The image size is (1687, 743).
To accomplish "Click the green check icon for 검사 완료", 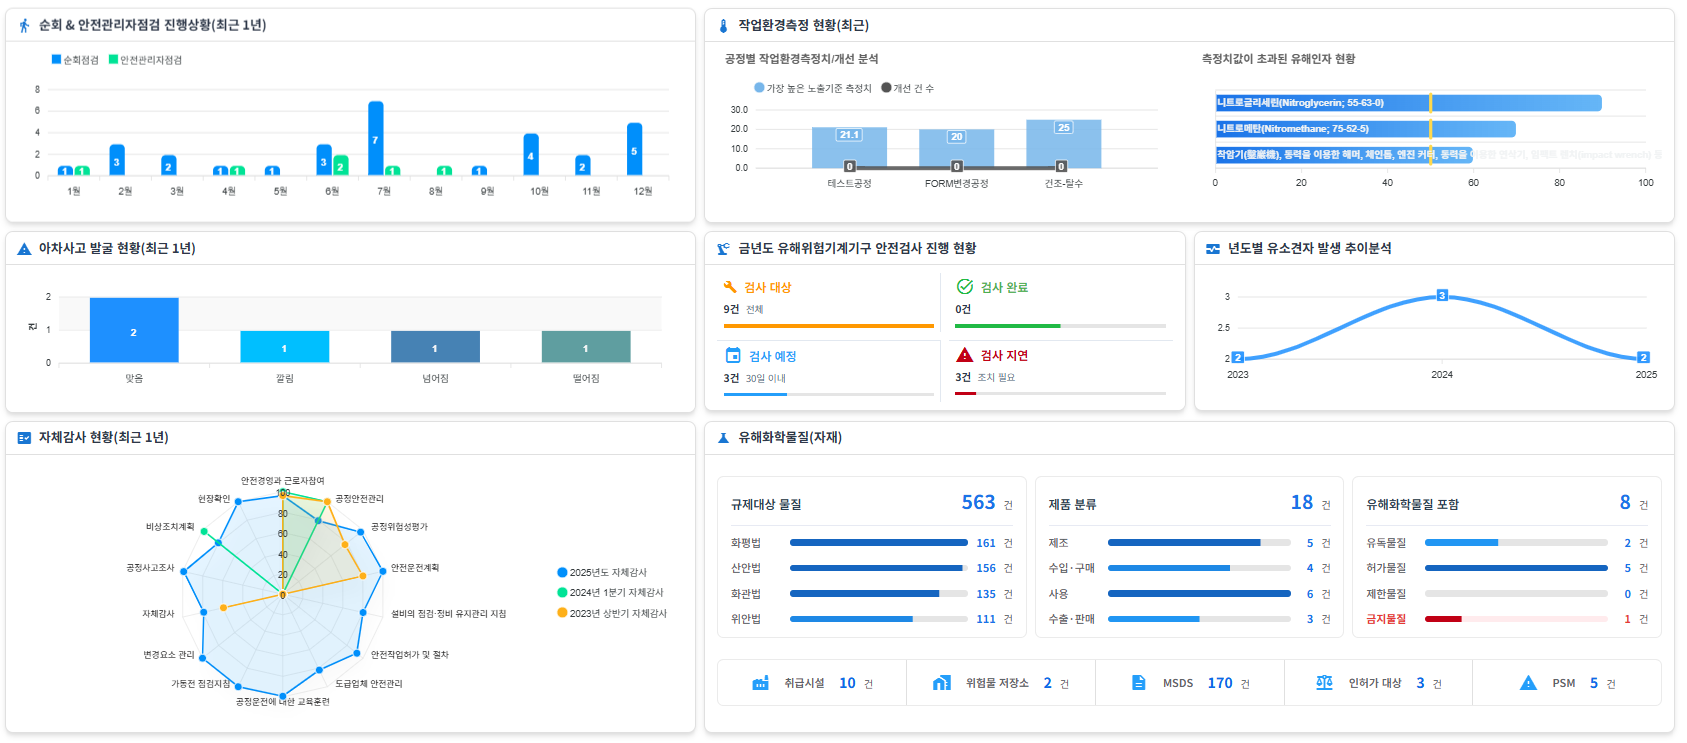I will coord(965,287).
